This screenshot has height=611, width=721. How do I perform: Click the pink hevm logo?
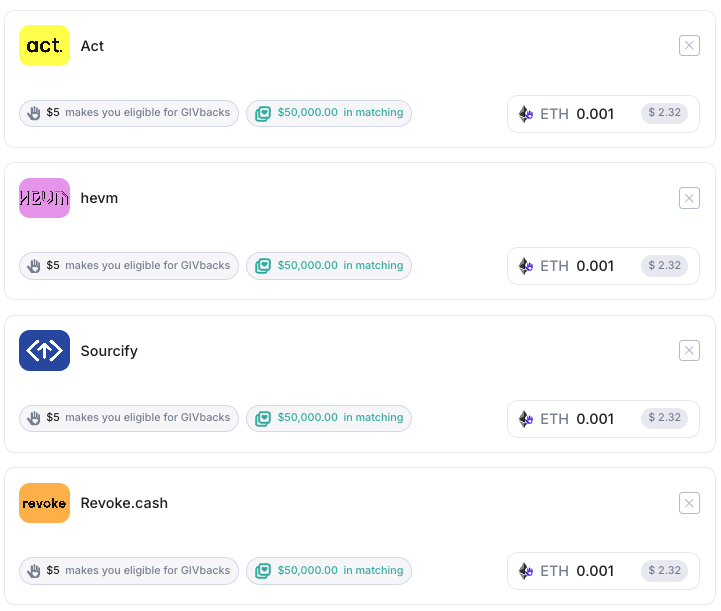[x=44, y=198]
